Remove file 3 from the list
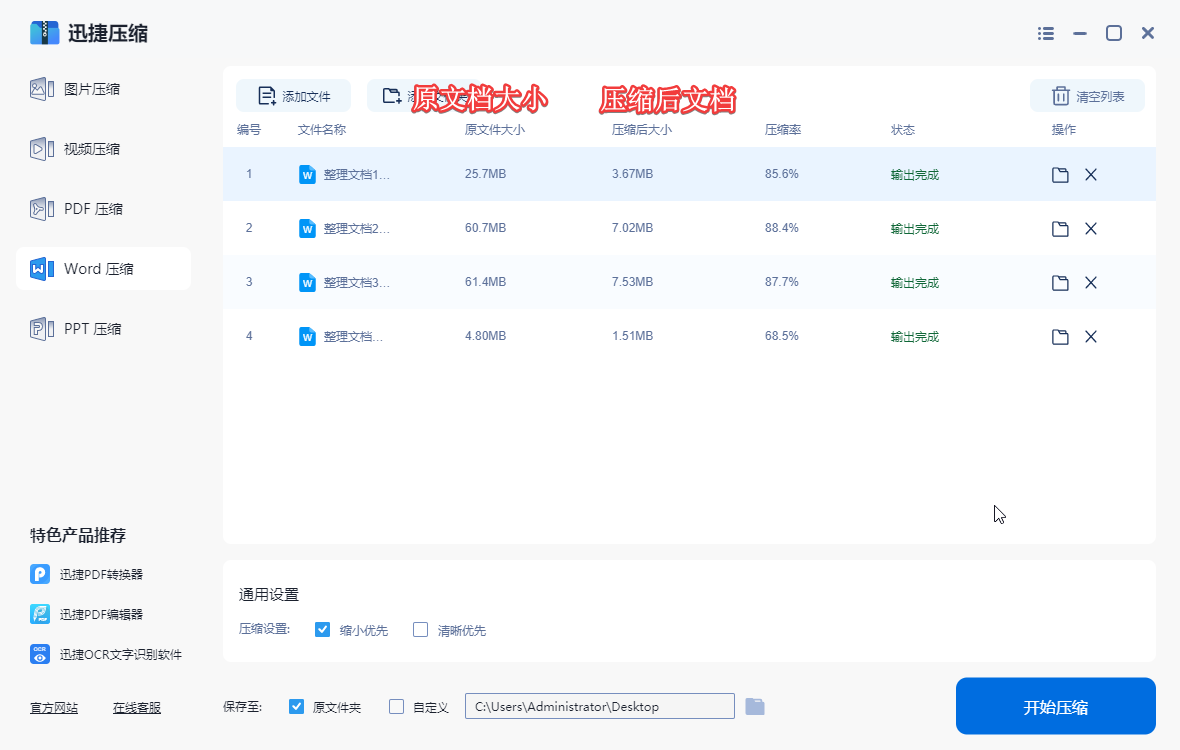Image resolution: width=1180 pixels, height=750 pixels. [1090, 283]
